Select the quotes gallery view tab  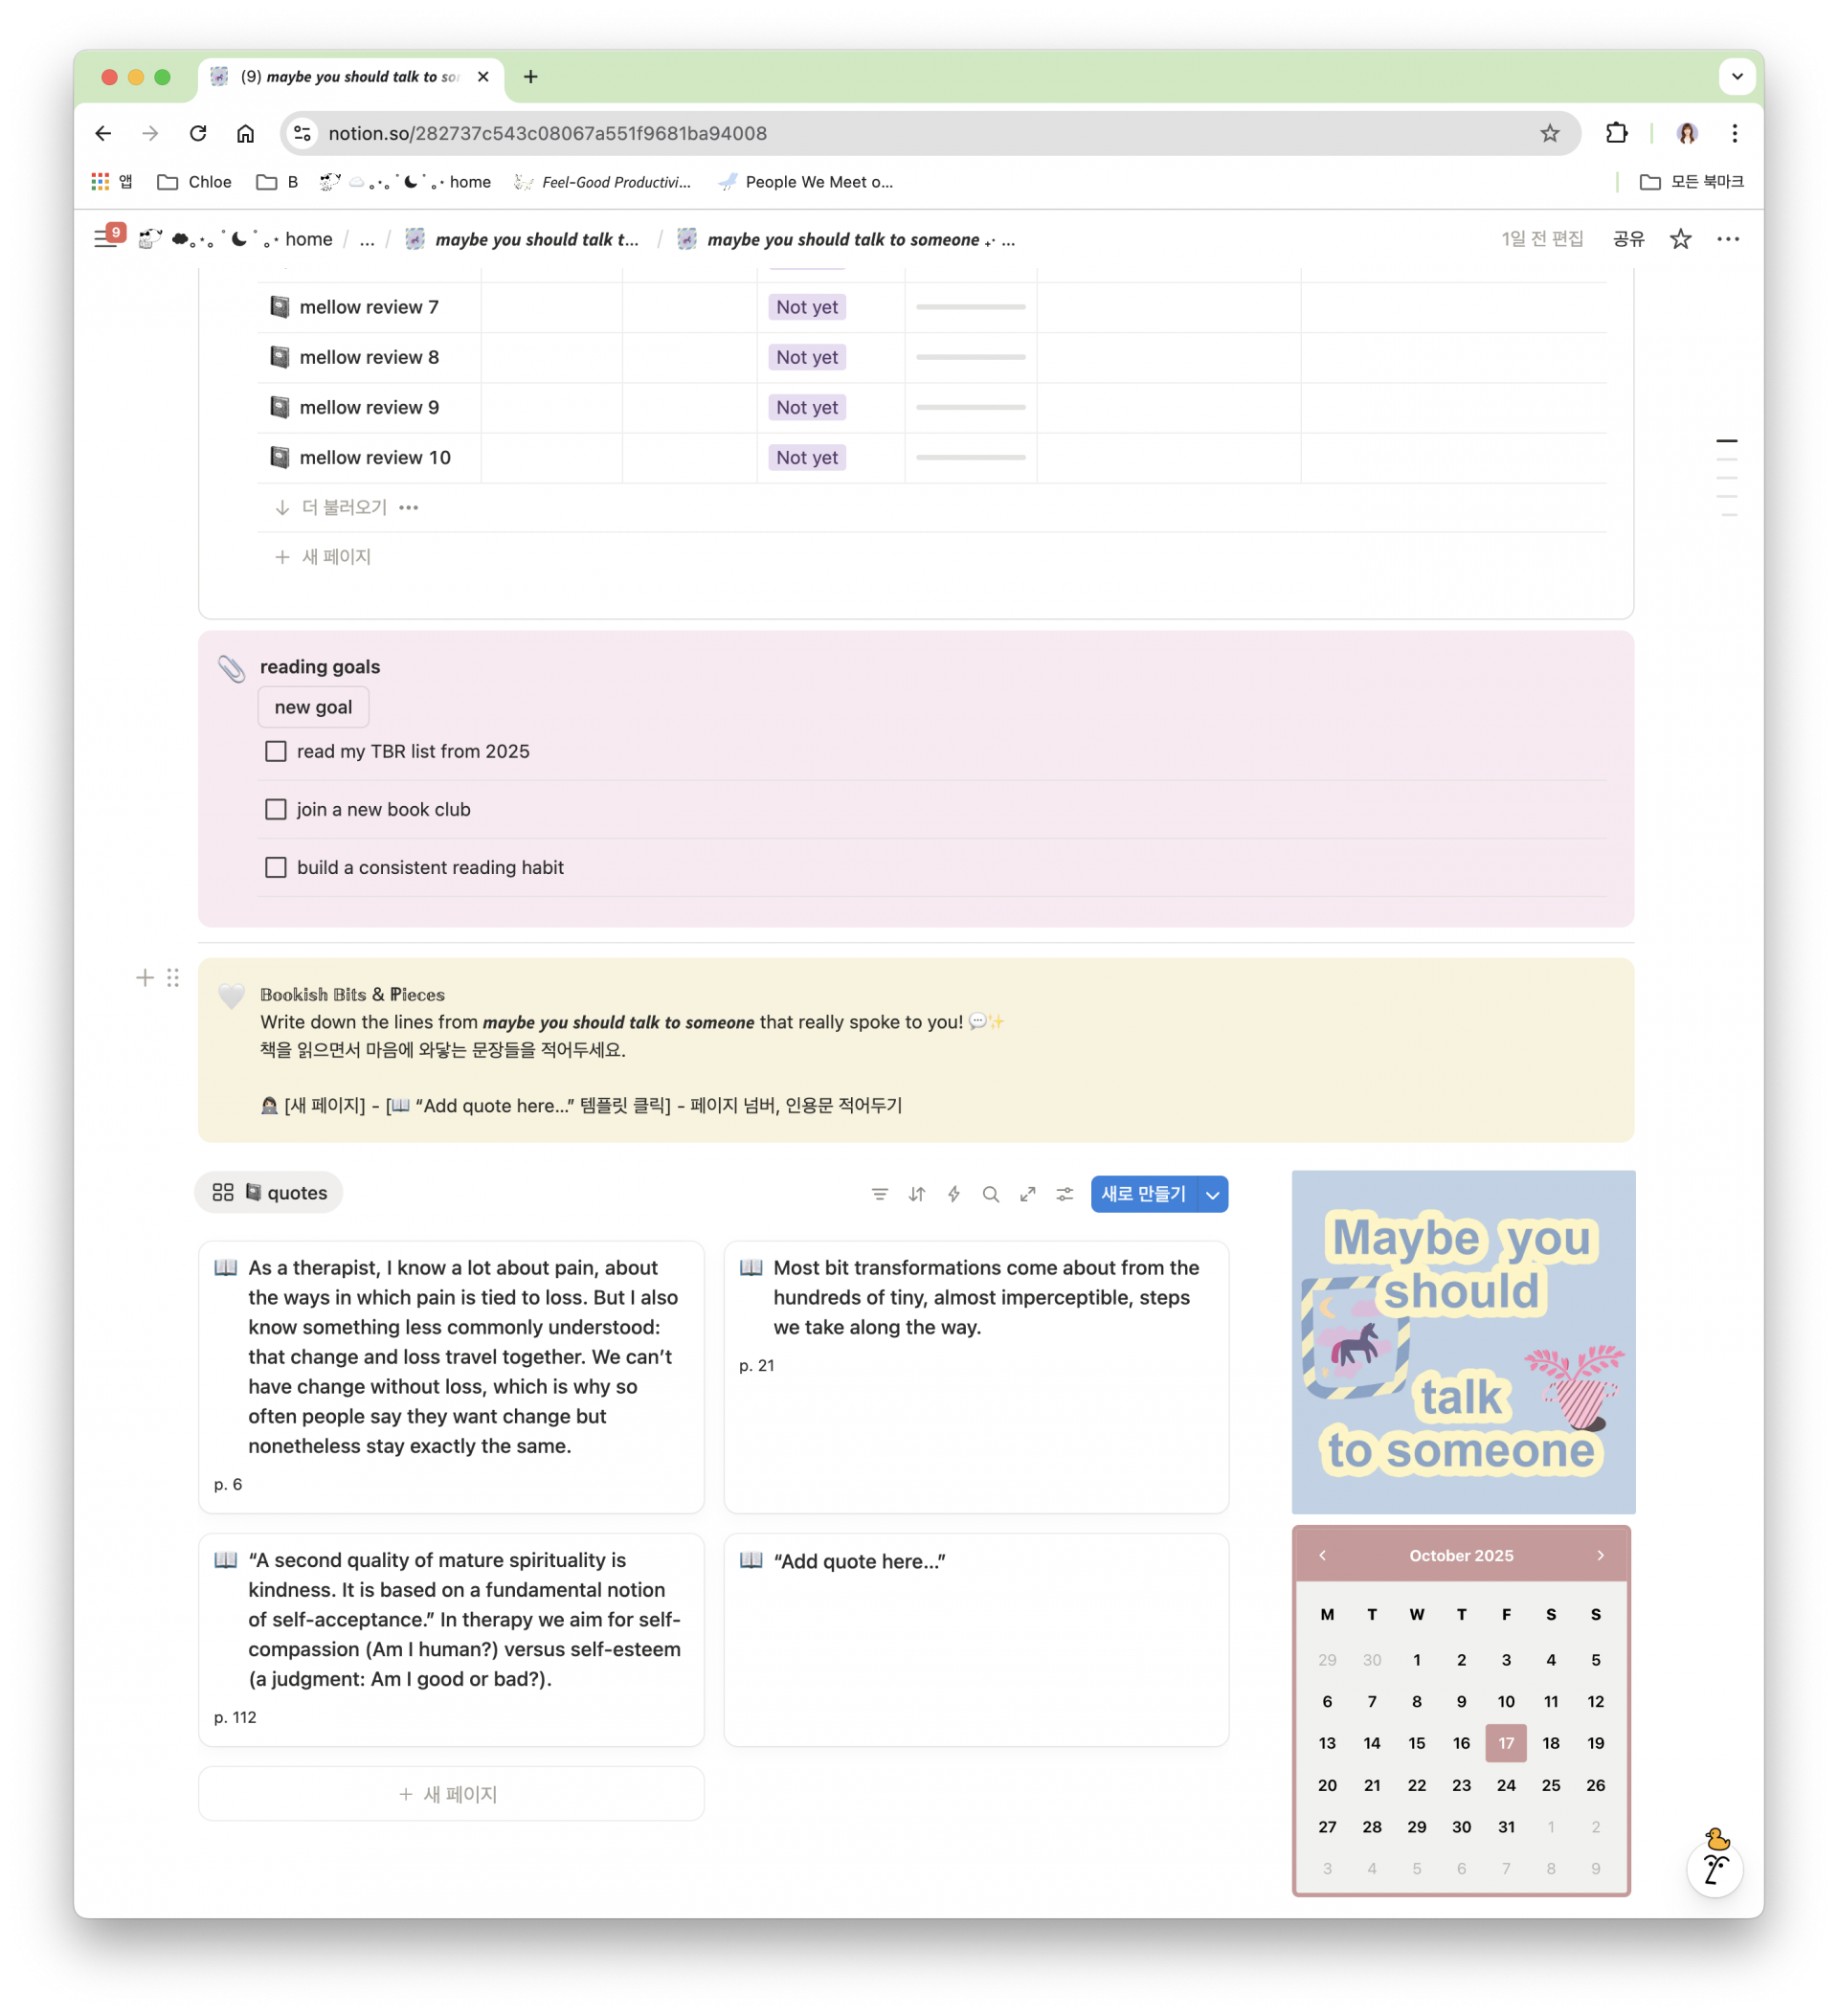coord(269,1193)
